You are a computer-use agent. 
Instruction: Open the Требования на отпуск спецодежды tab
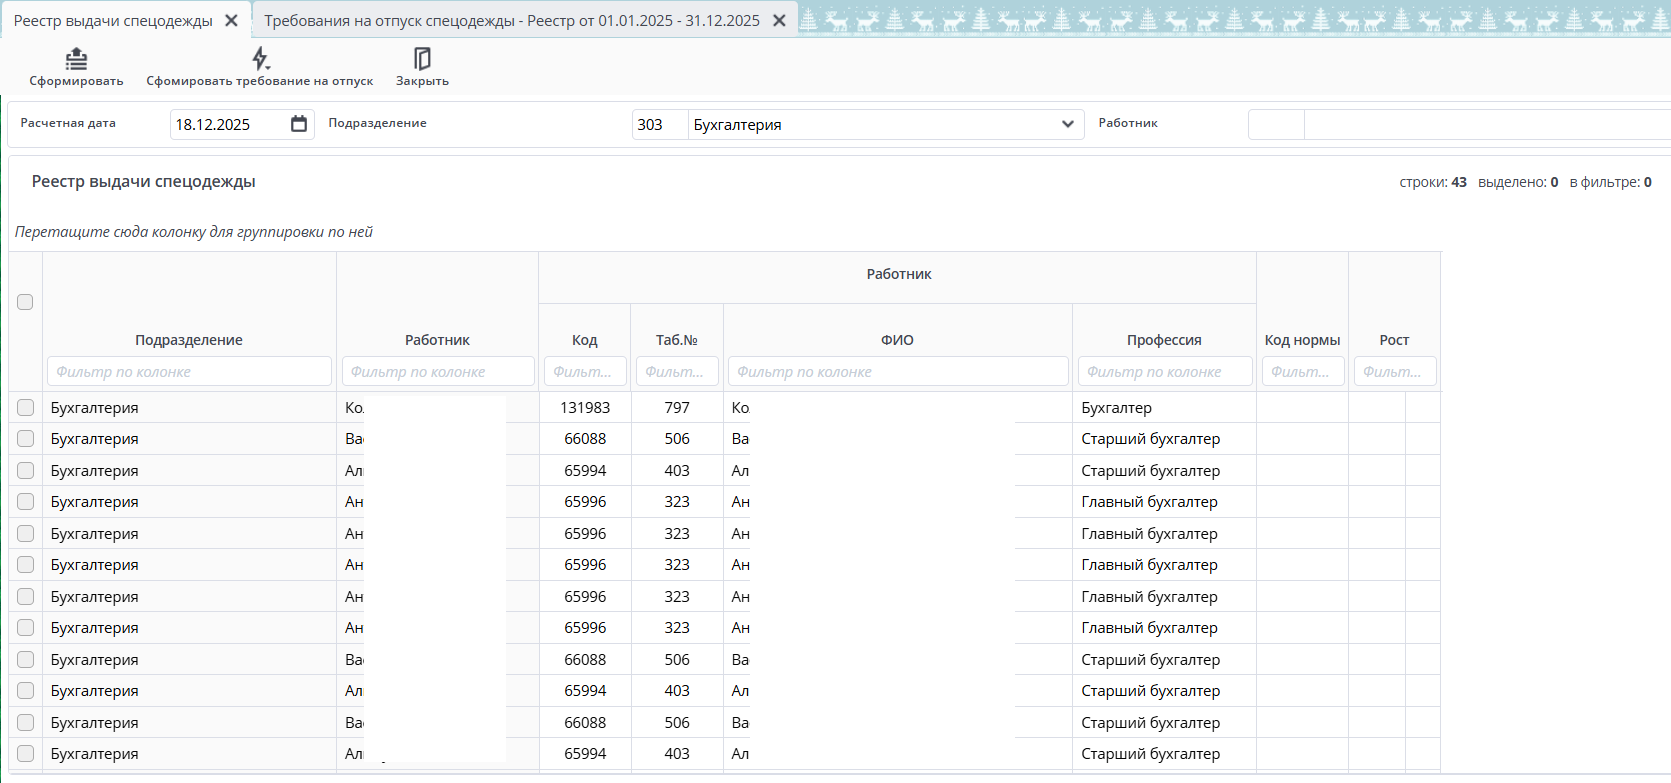(511, 21)
